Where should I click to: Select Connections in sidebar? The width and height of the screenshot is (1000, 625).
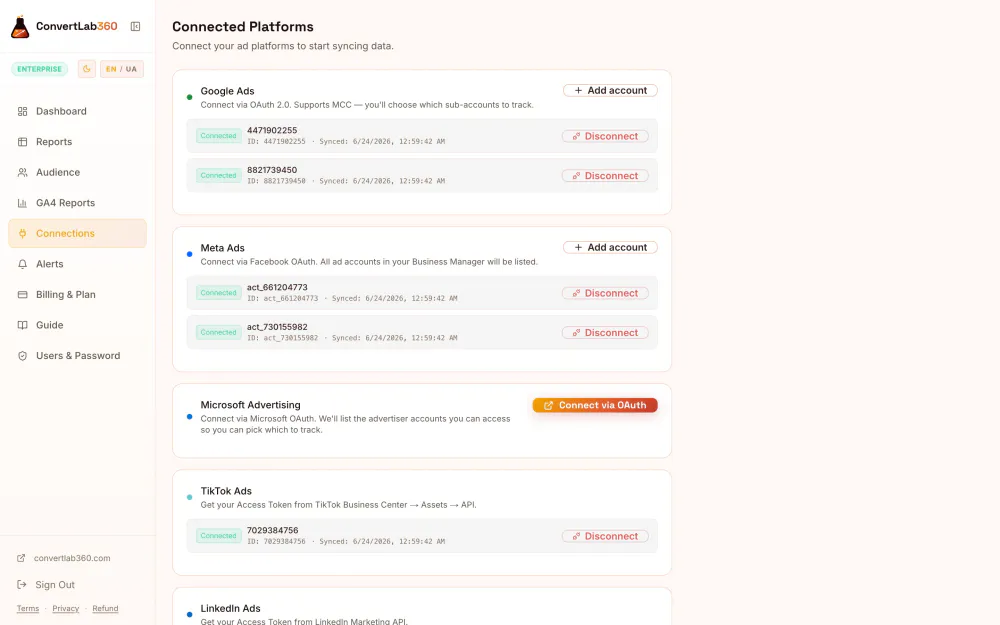tap(77, 233)
